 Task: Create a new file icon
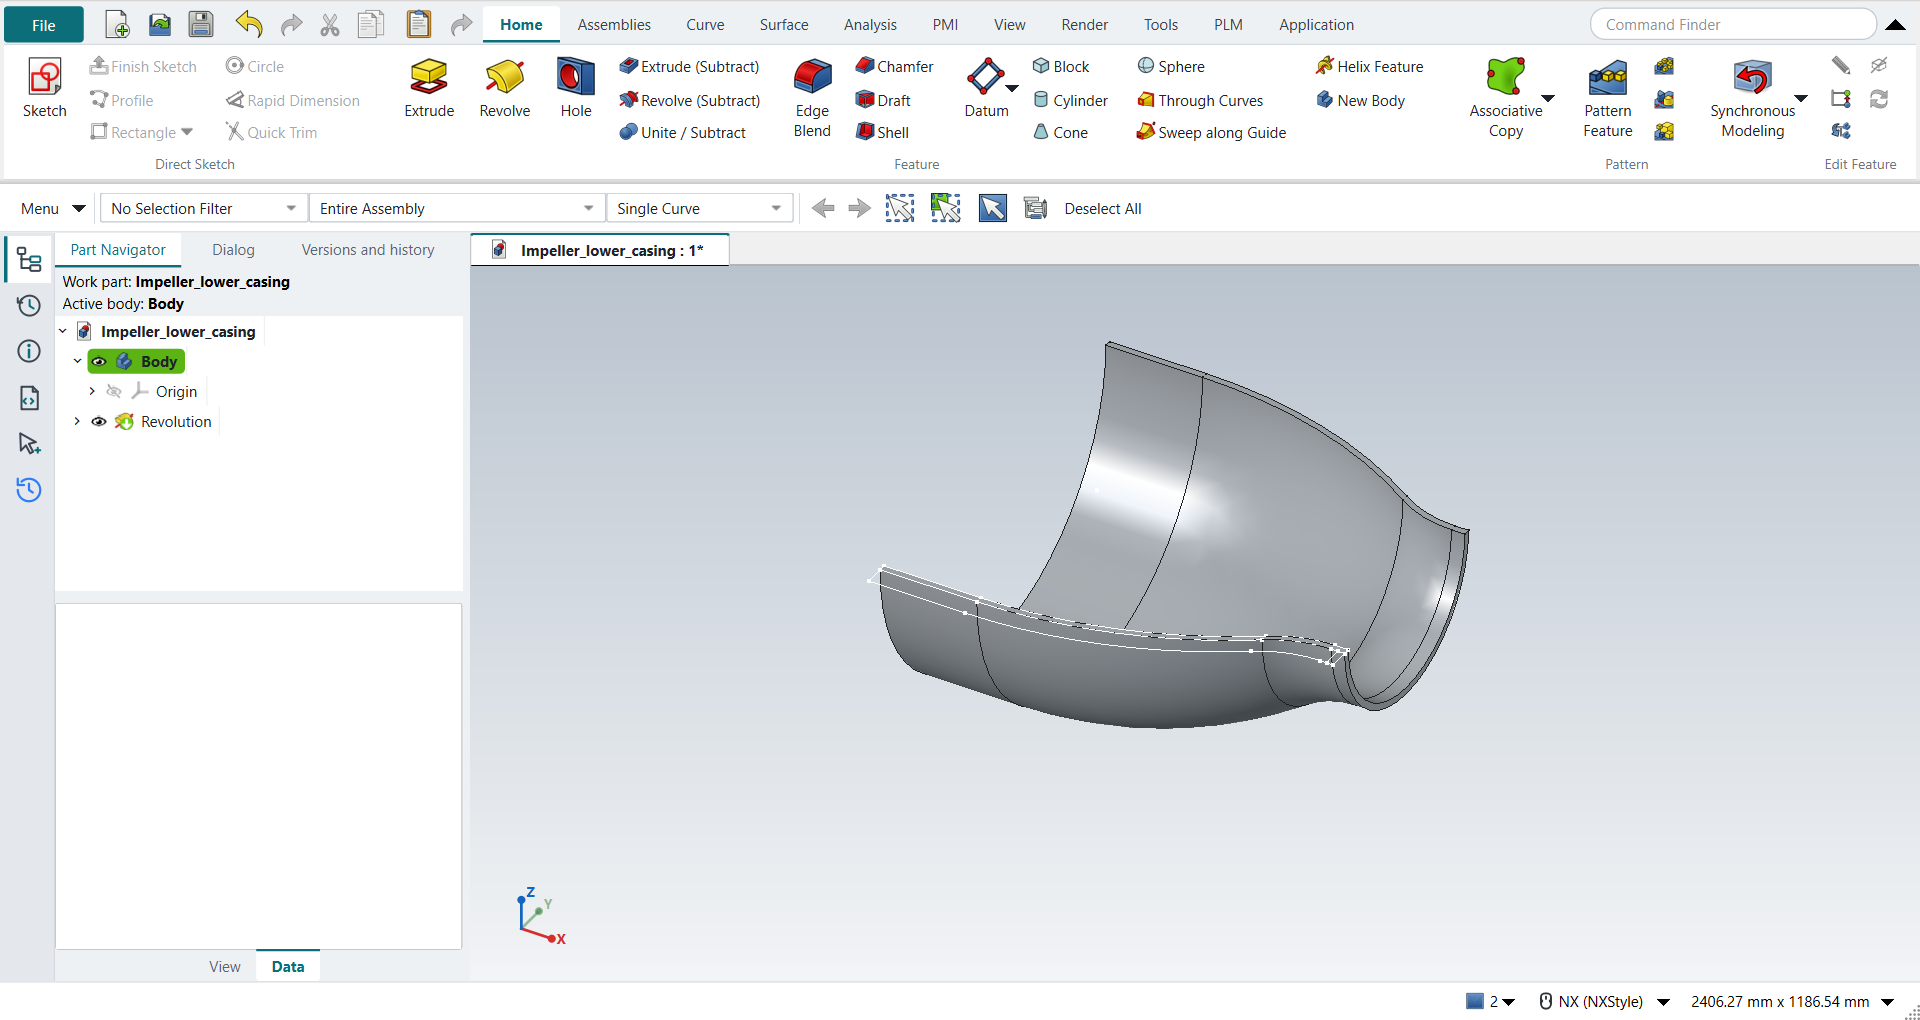tap(117, 24)
